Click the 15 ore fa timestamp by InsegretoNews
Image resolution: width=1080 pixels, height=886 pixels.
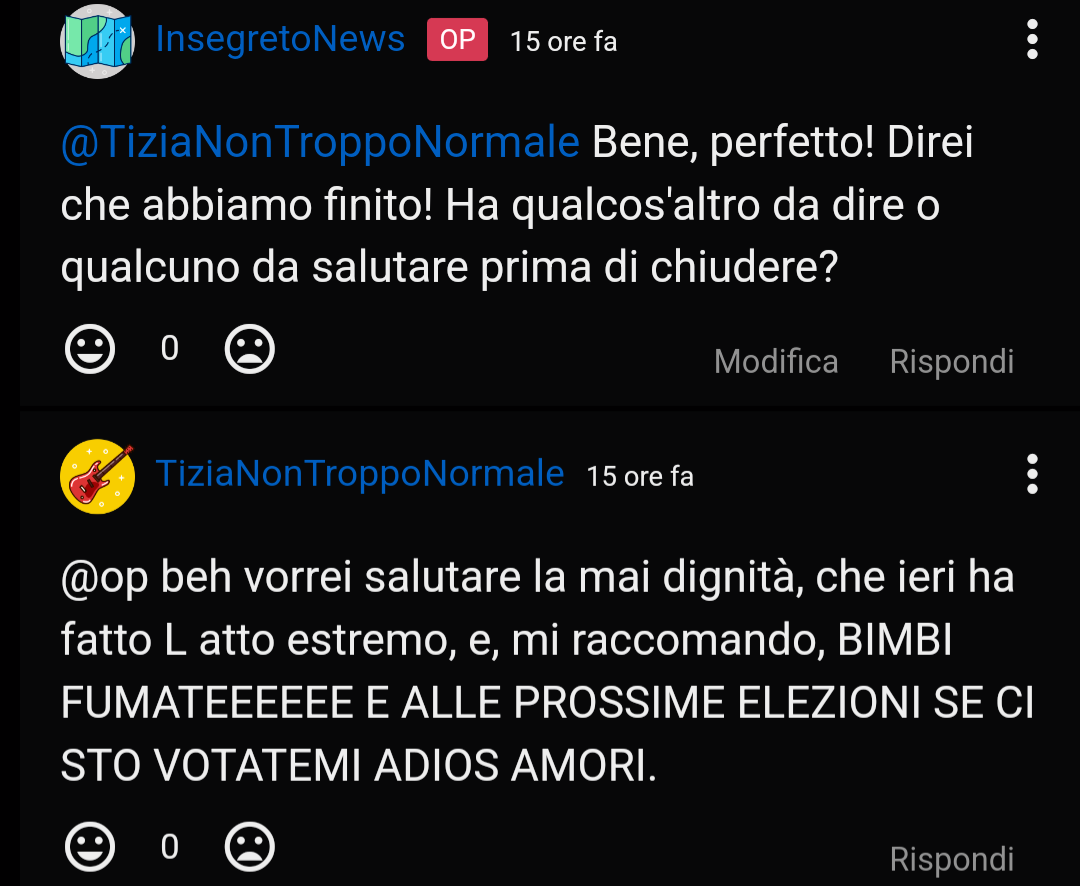tap(563, 41)
